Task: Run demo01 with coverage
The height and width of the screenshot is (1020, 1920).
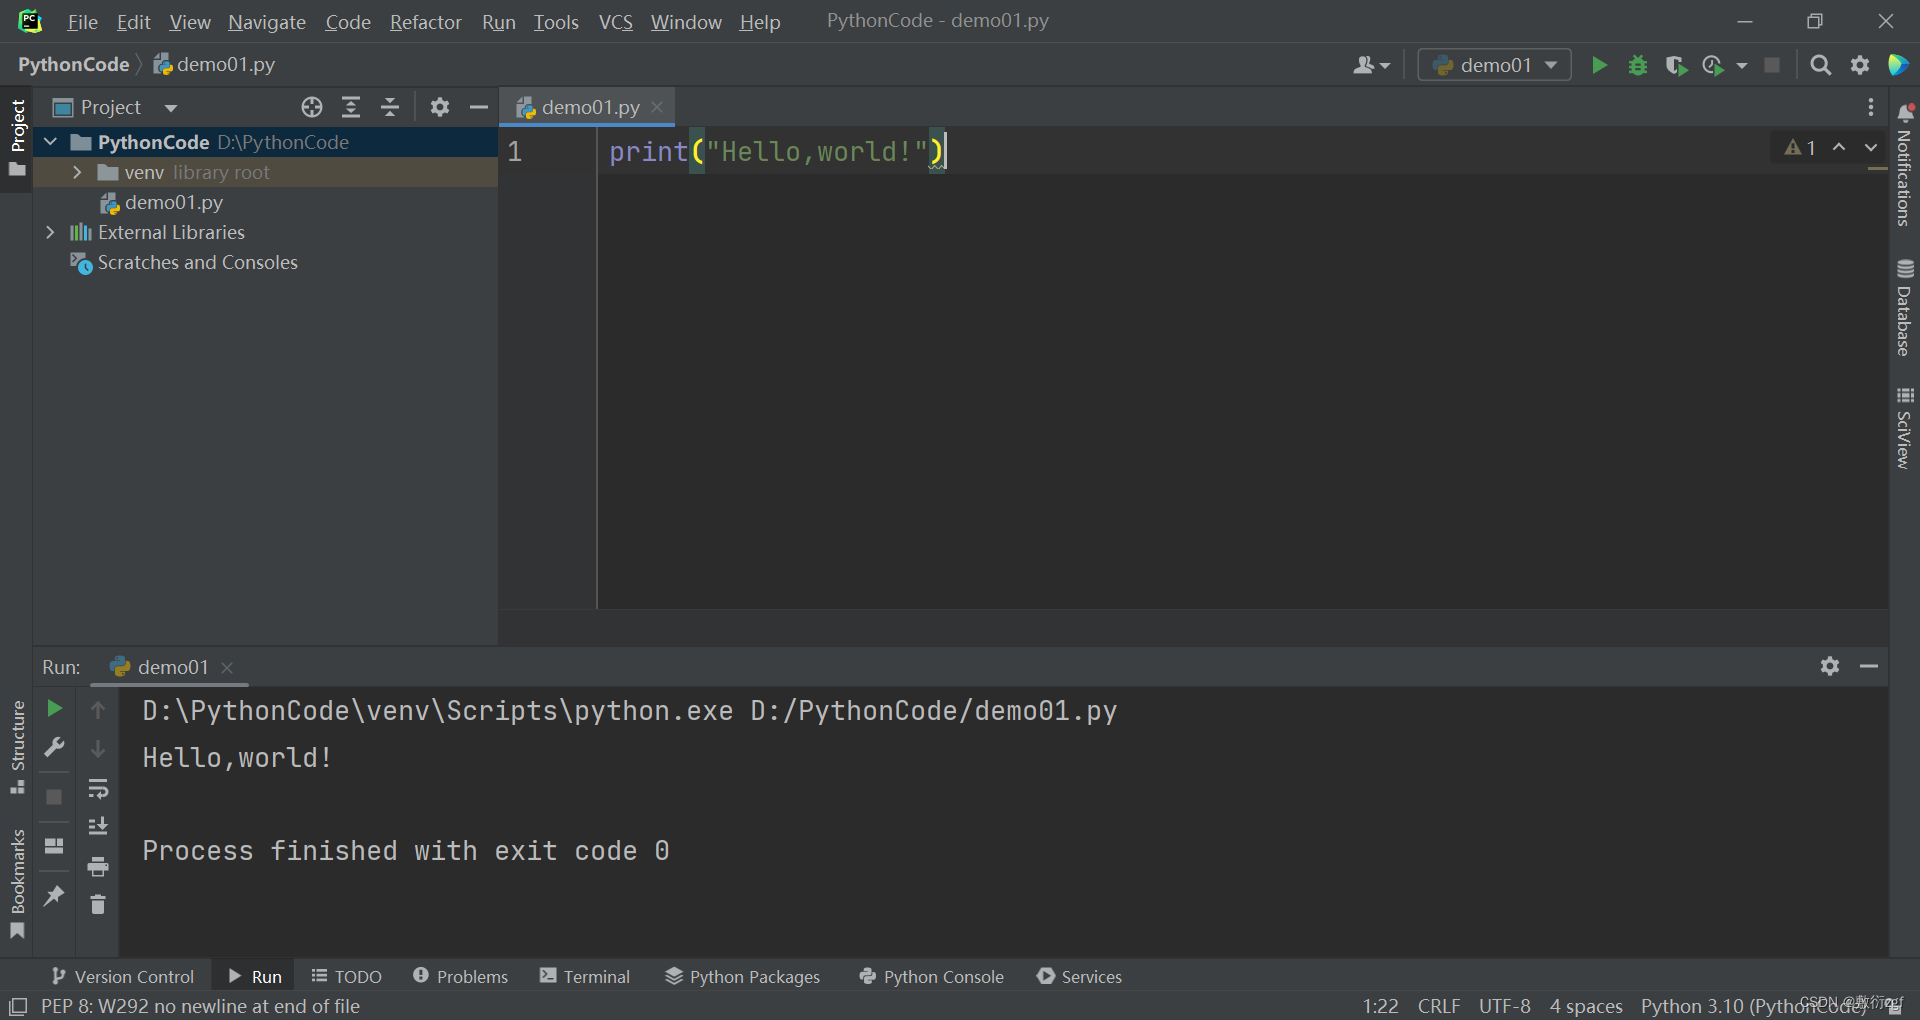Action: pyautogui.click(x=1676, y=65)
